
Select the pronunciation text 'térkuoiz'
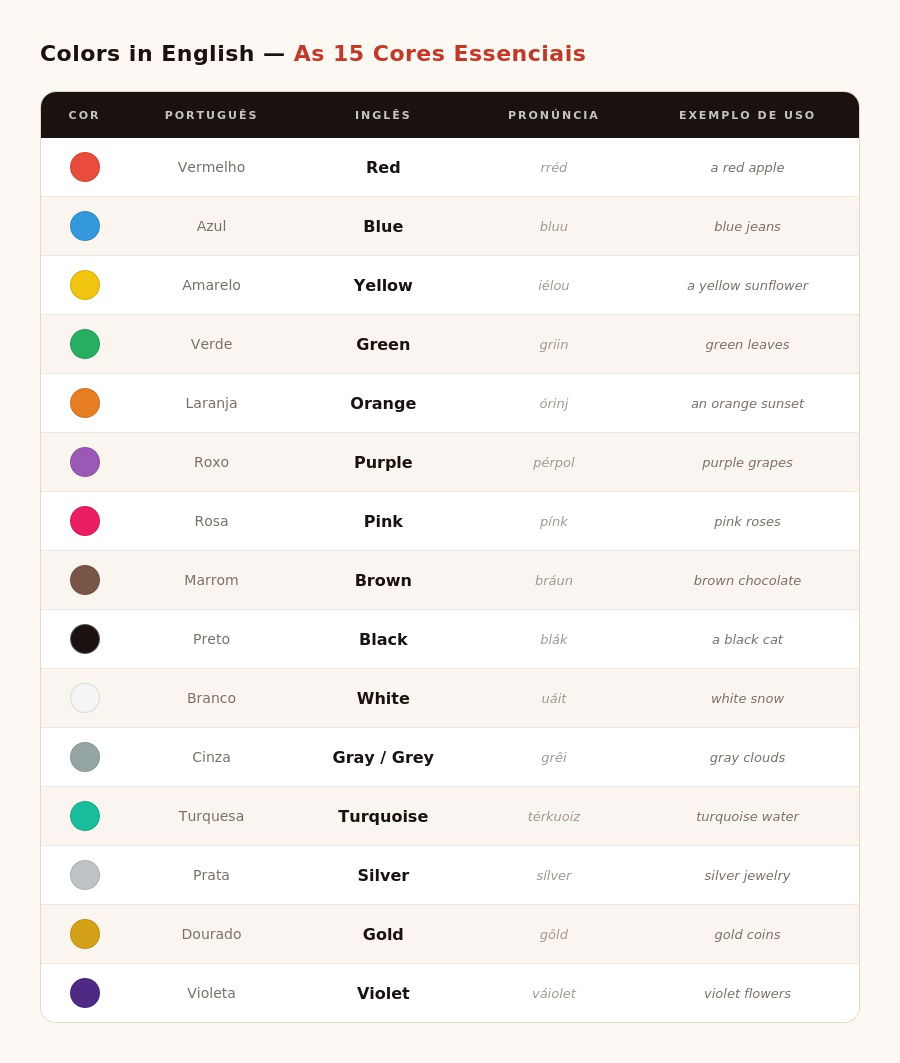pos(553,816)
